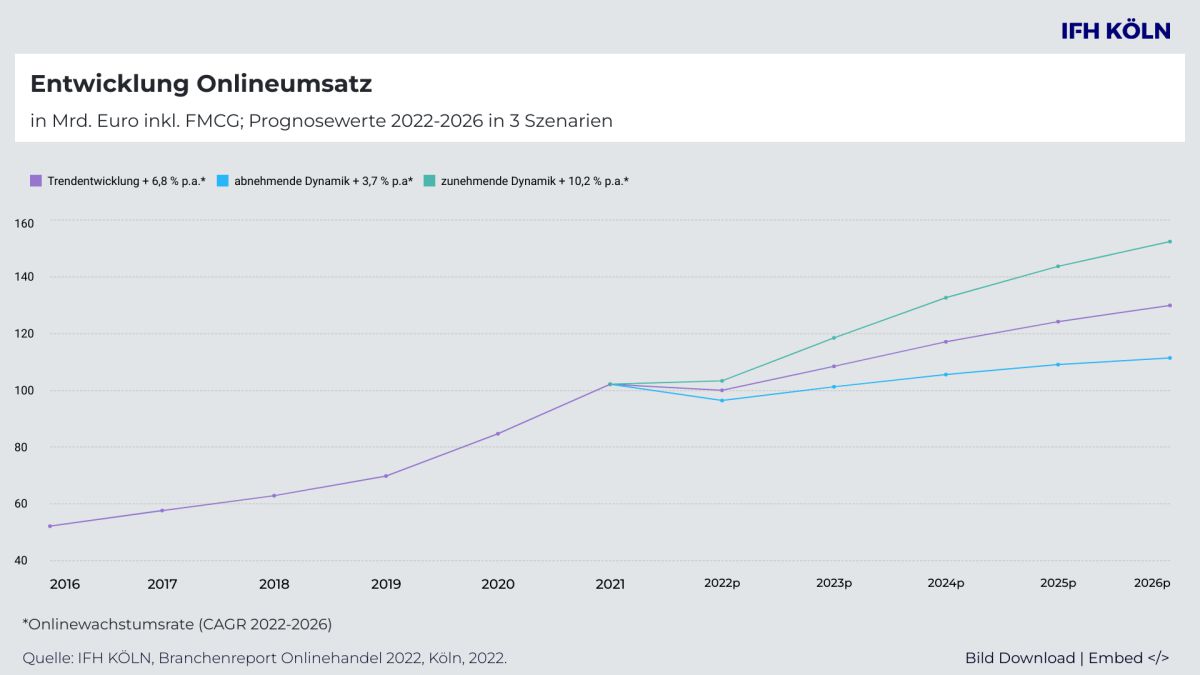Click the teal line's 2024p data point
This screenshot has width=1200, height=675.
pos(946,297)
